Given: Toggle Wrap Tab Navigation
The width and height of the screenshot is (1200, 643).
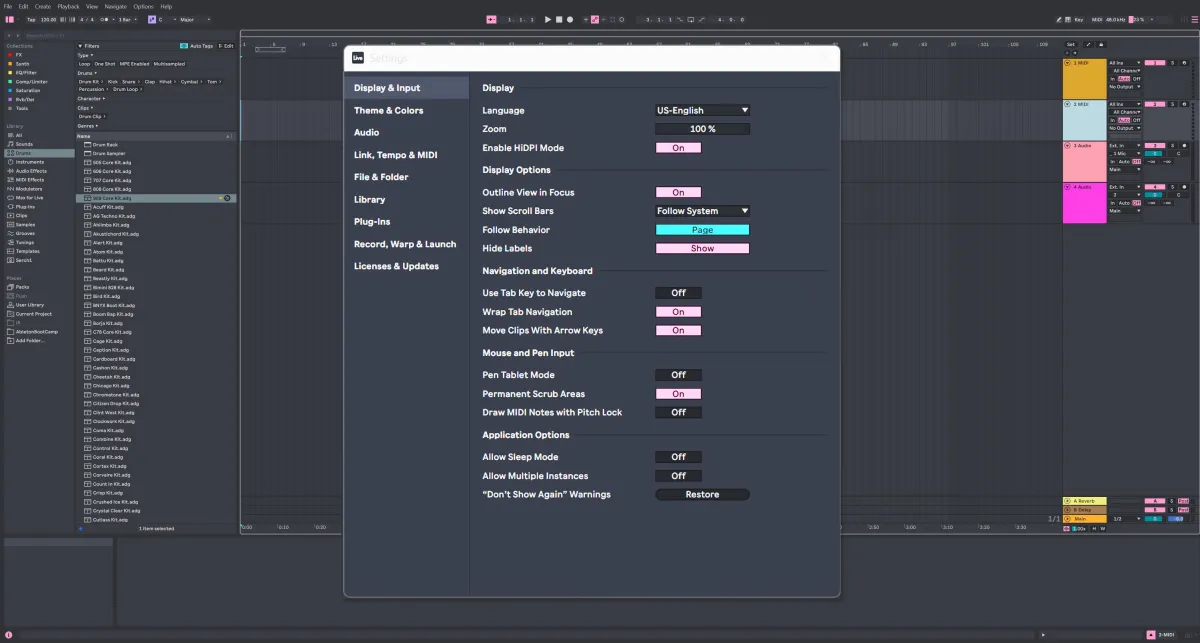Looking at the screenshot, I should [x=678, y=312].
